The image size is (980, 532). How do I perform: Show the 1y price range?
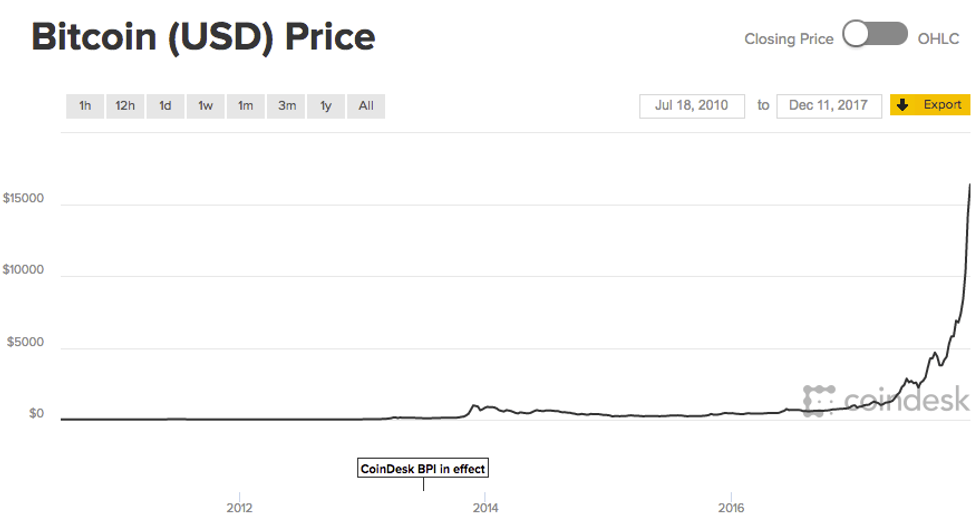click(326, 105)
